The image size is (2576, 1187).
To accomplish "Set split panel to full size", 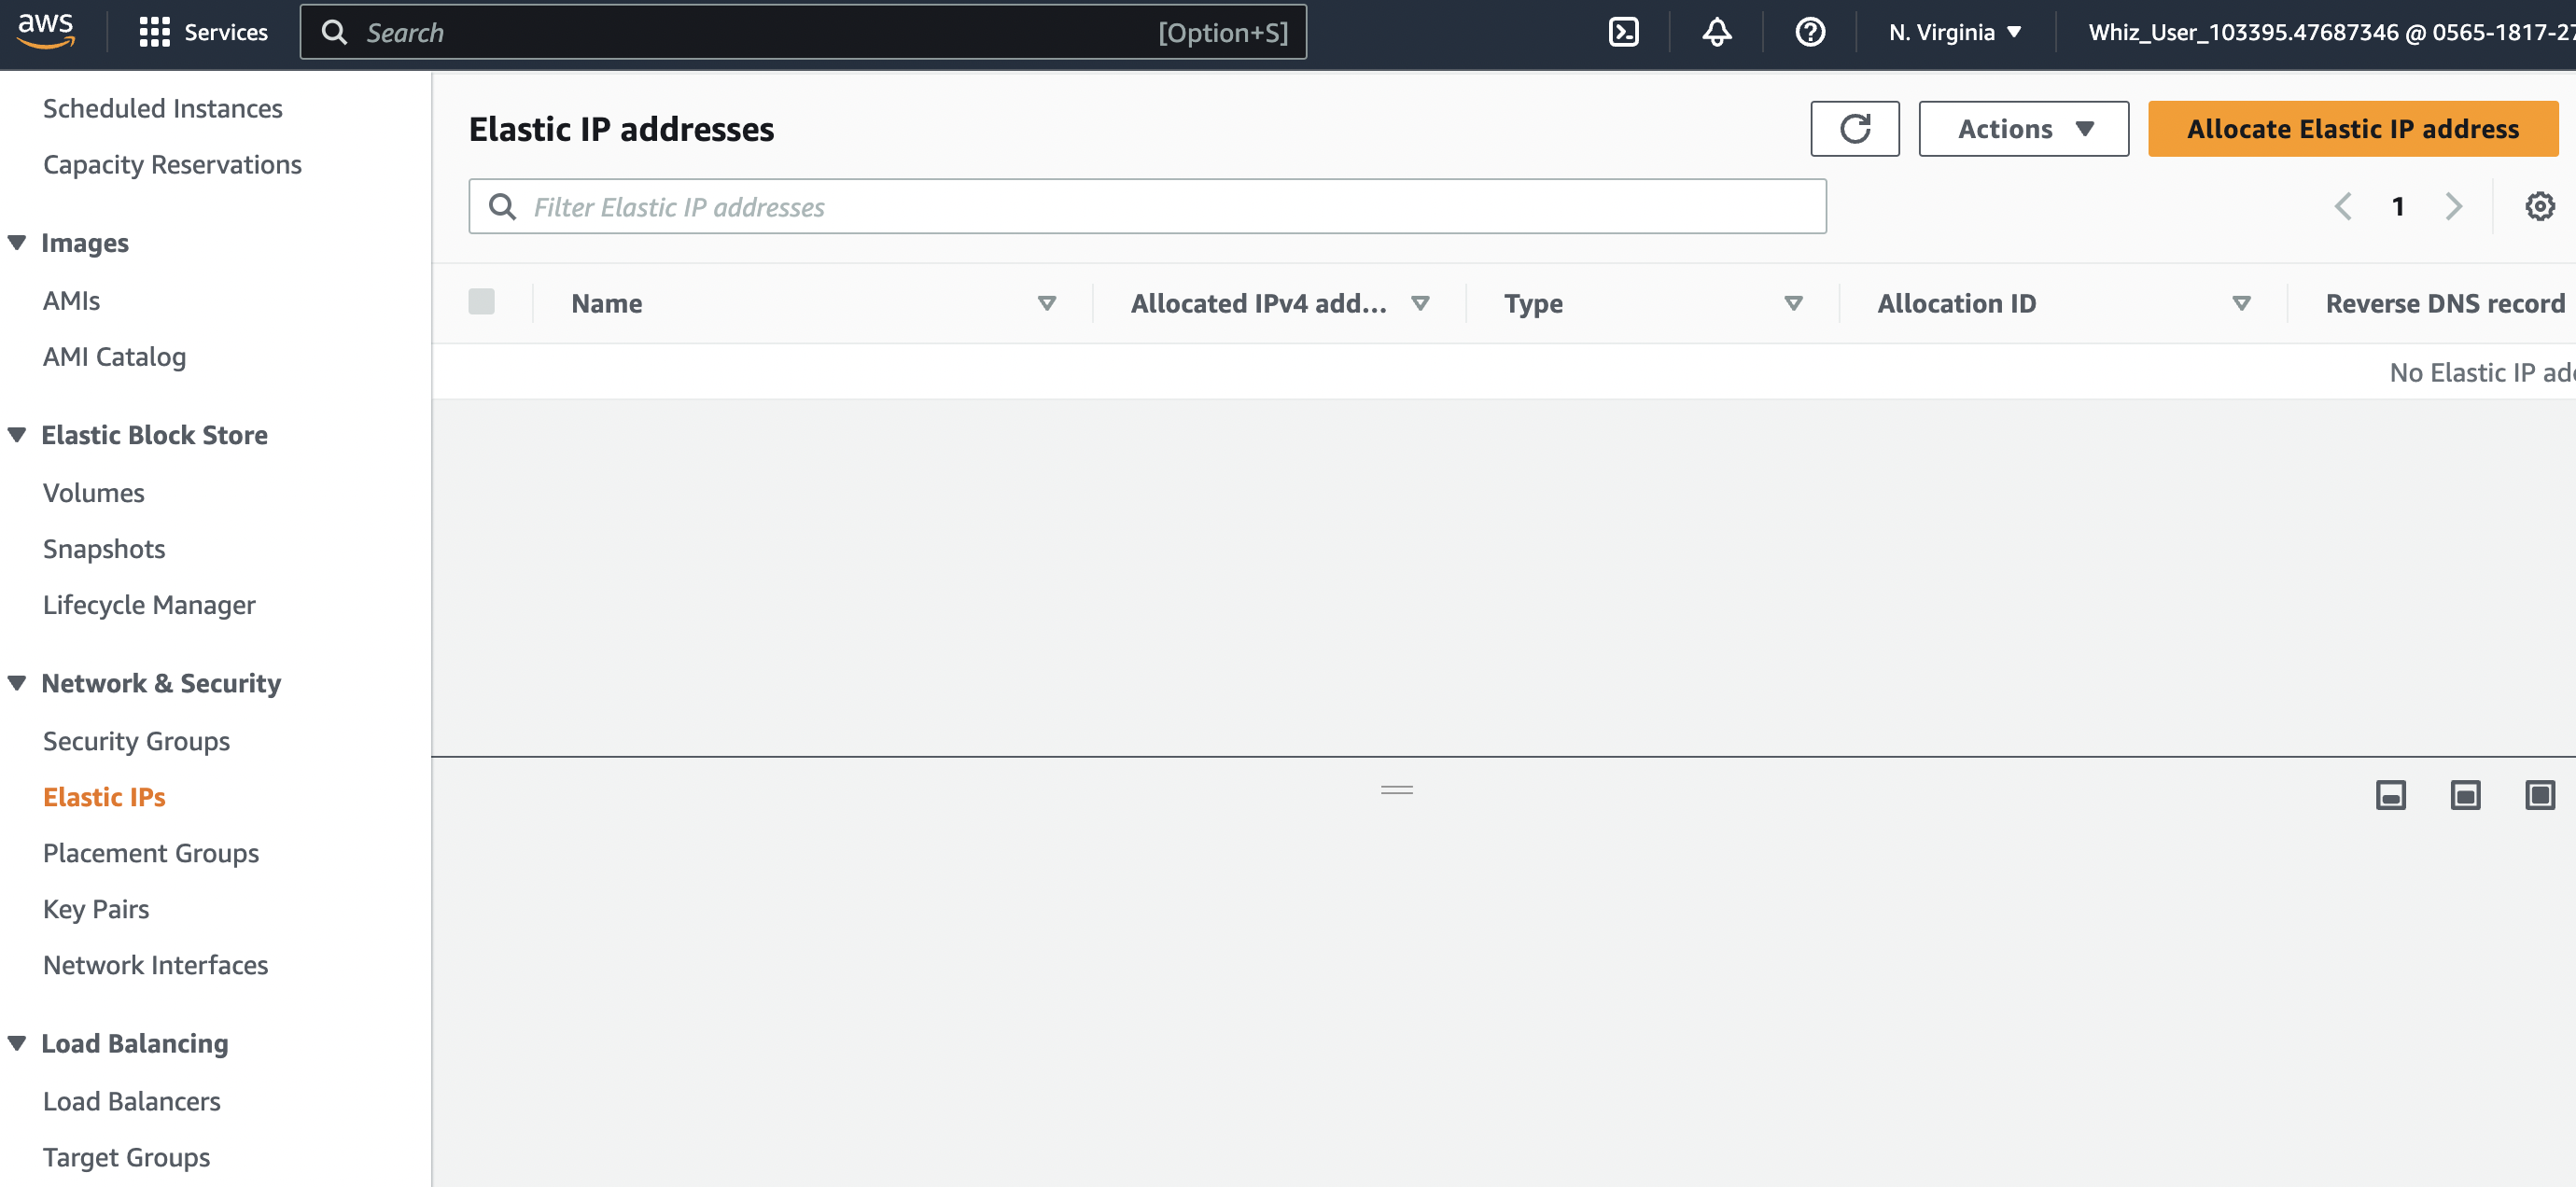I will tap(2539, 796).
